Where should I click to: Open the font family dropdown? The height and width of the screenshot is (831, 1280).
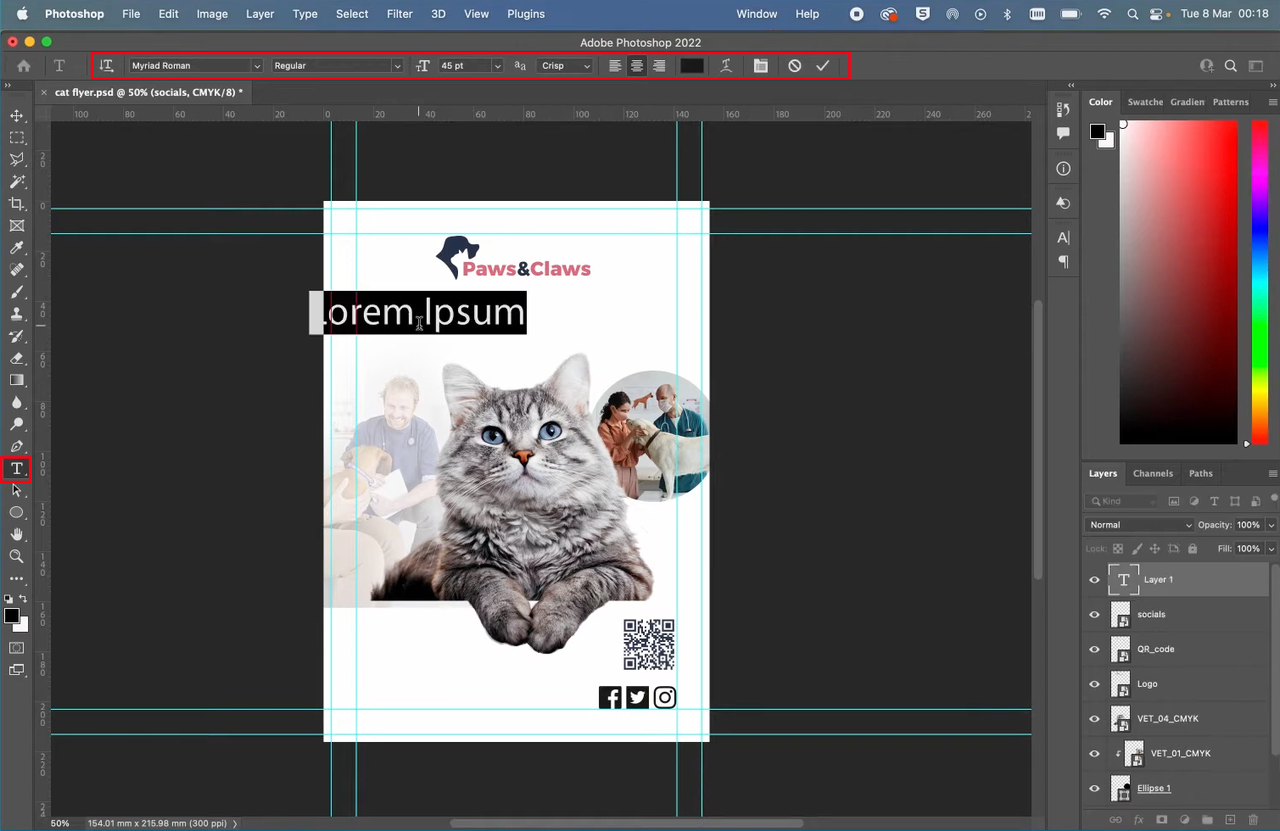coord(256,65)
